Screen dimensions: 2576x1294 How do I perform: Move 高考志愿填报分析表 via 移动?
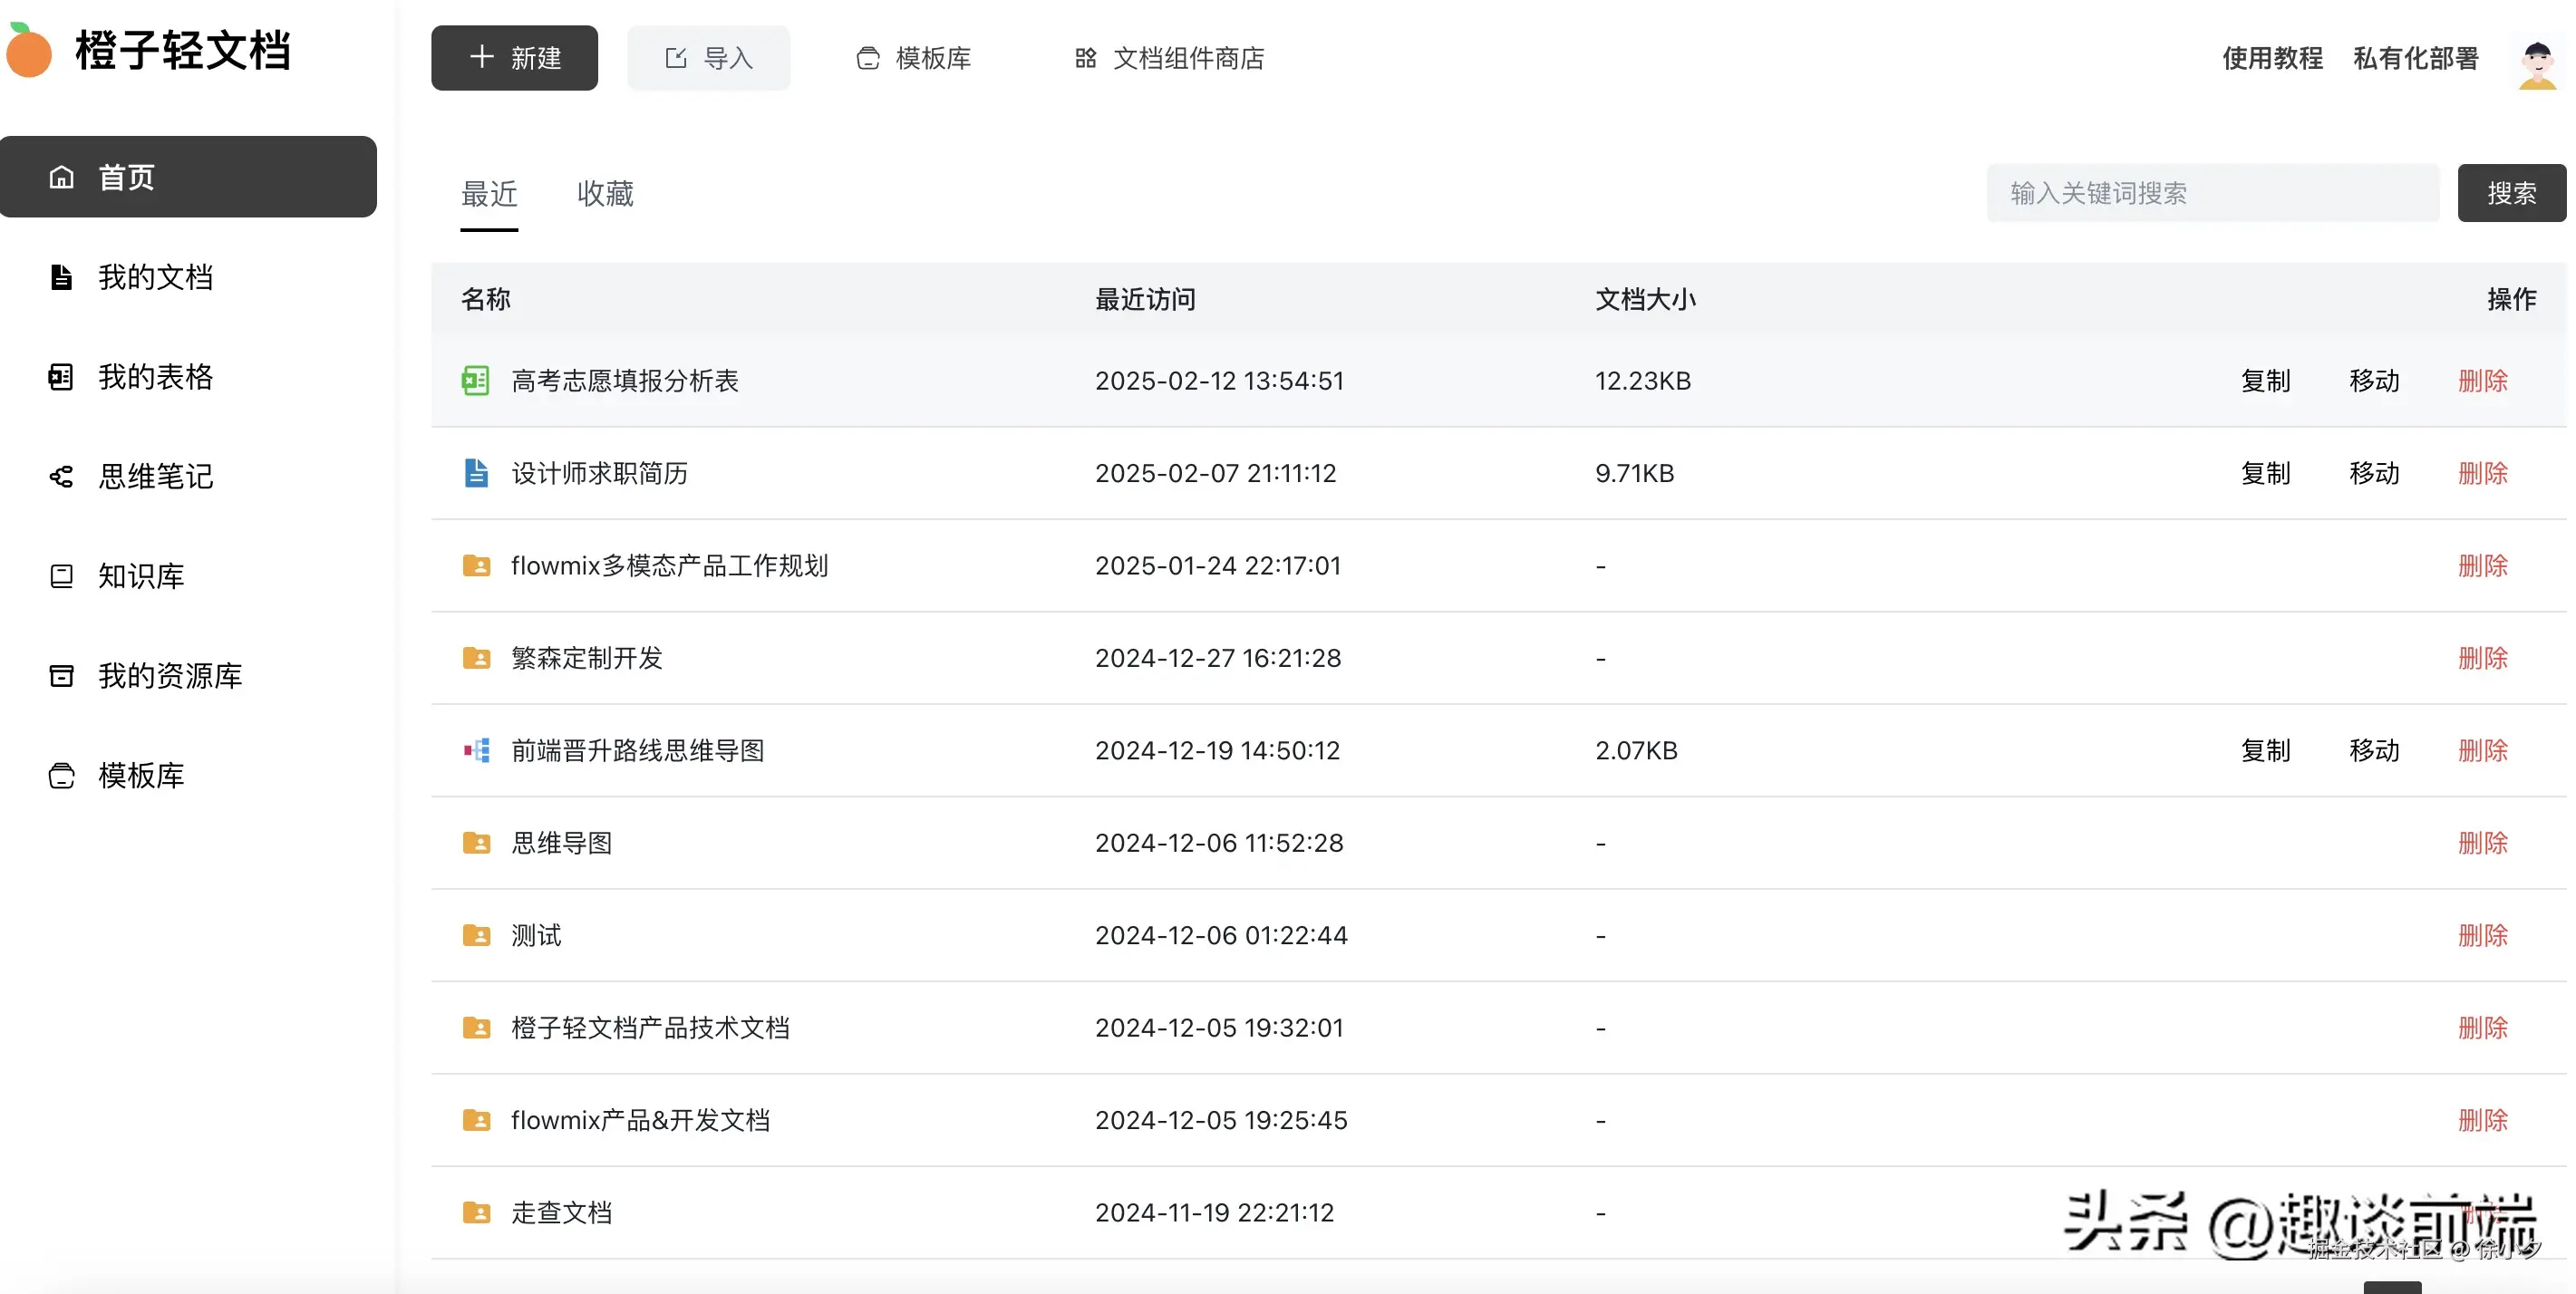pyautogui.click(x=2374, y=381)
